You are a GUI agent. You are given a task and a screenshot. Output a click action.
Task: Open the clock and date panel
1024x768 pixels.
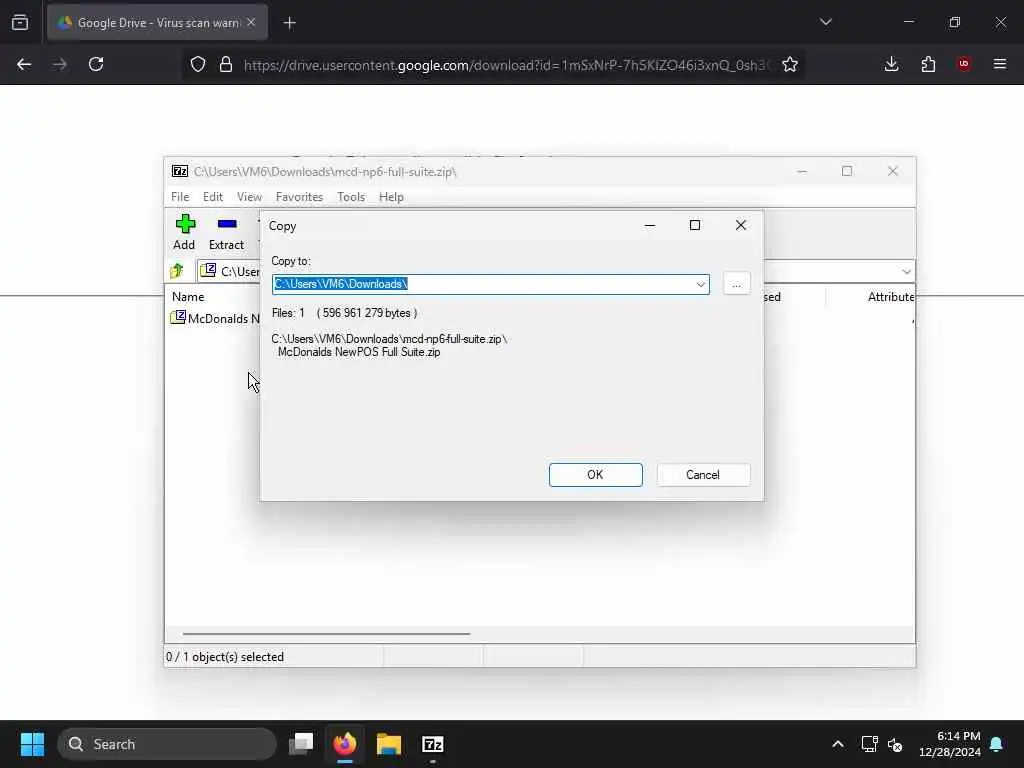(950, 744)
